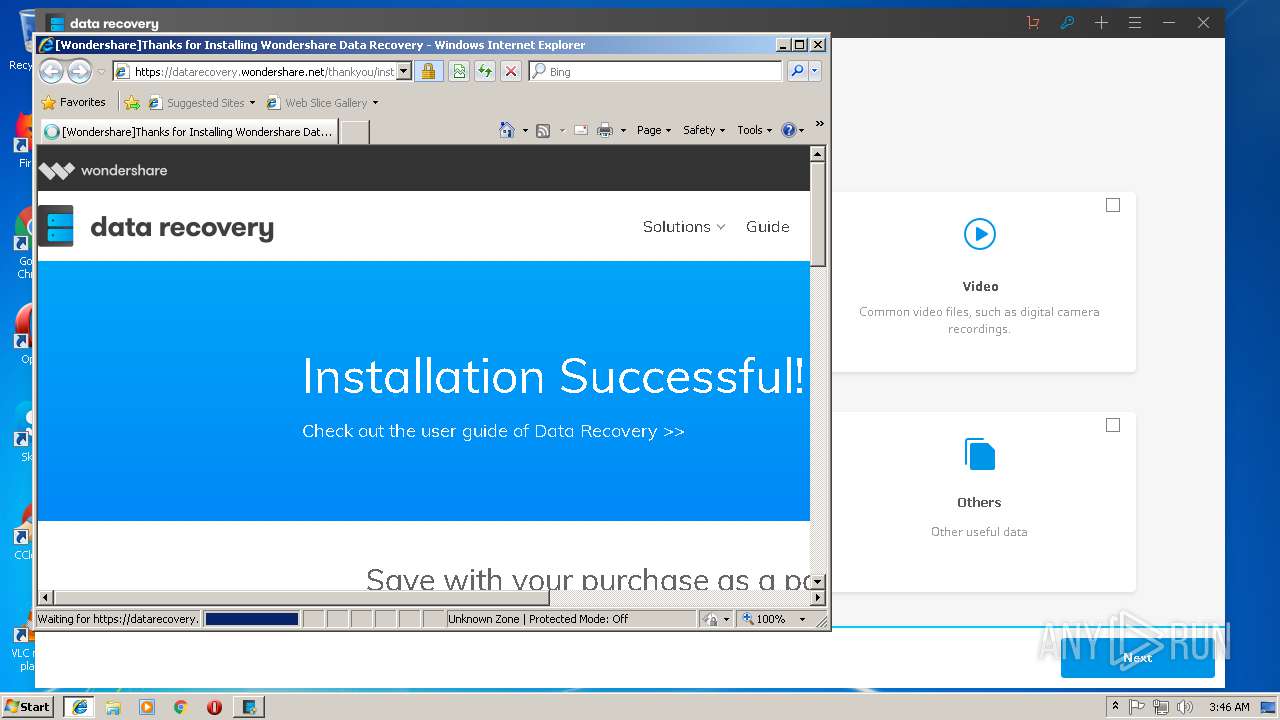Screen dimensions: 1280x720
Task: Click the shopping cart icon in Data Recovery
Action: click(x=1033, y=22)
